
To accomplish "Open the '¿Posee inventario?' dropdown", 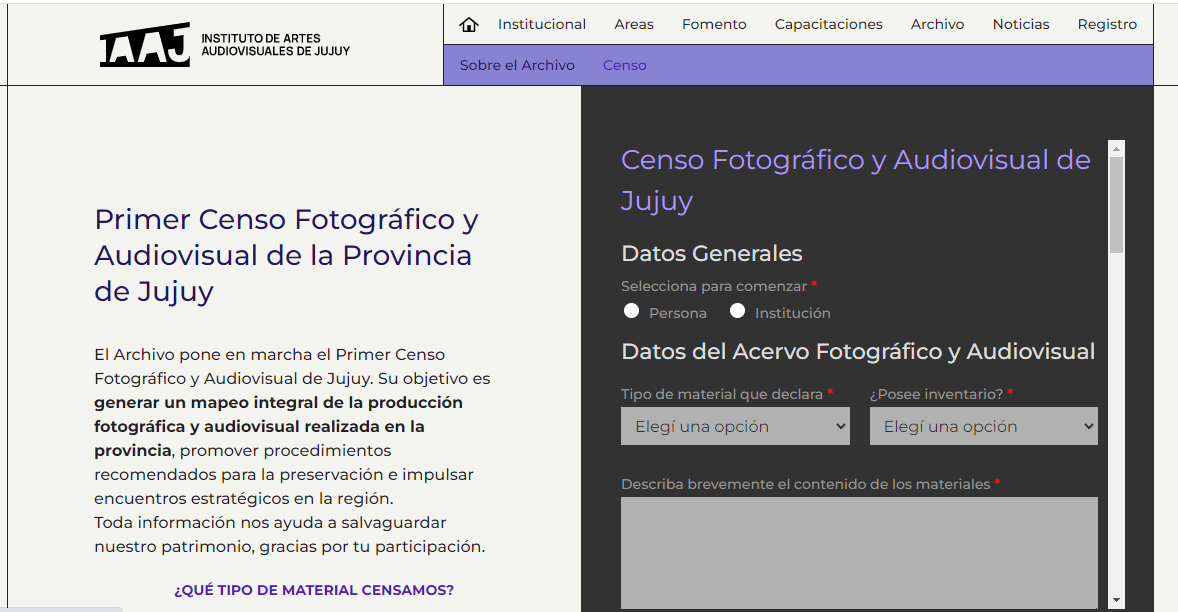I will tap(983, 426).
